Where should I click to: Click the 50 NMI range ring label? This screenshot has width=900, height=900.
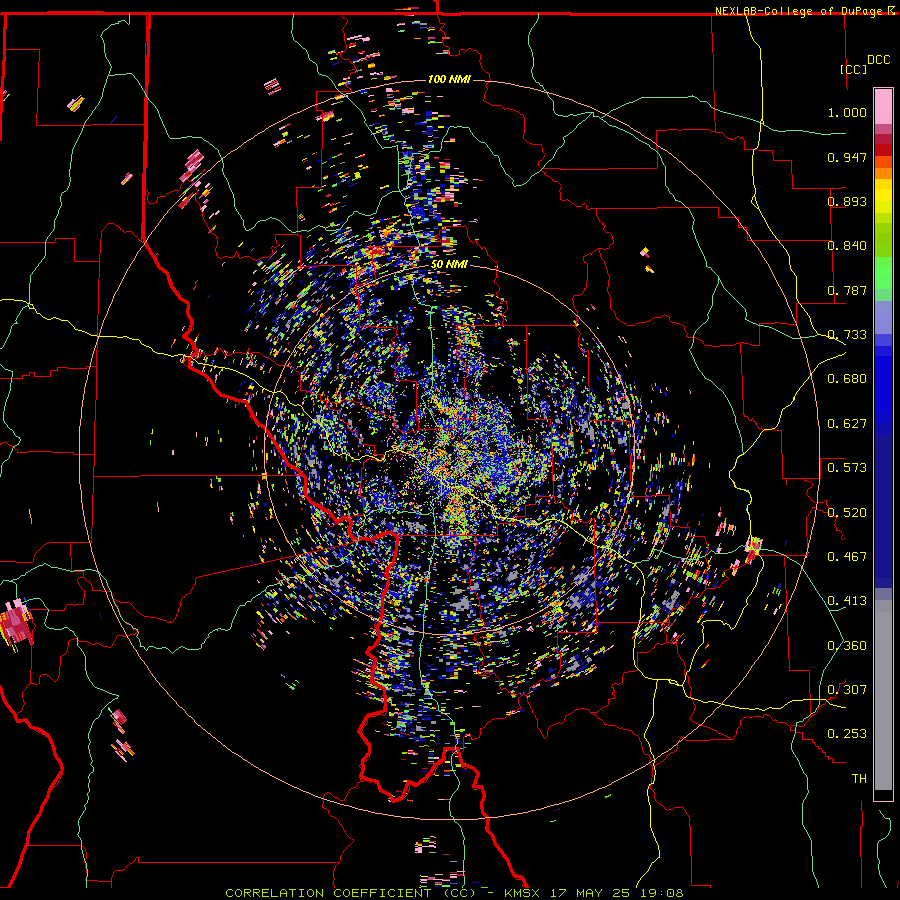[449, 264]
